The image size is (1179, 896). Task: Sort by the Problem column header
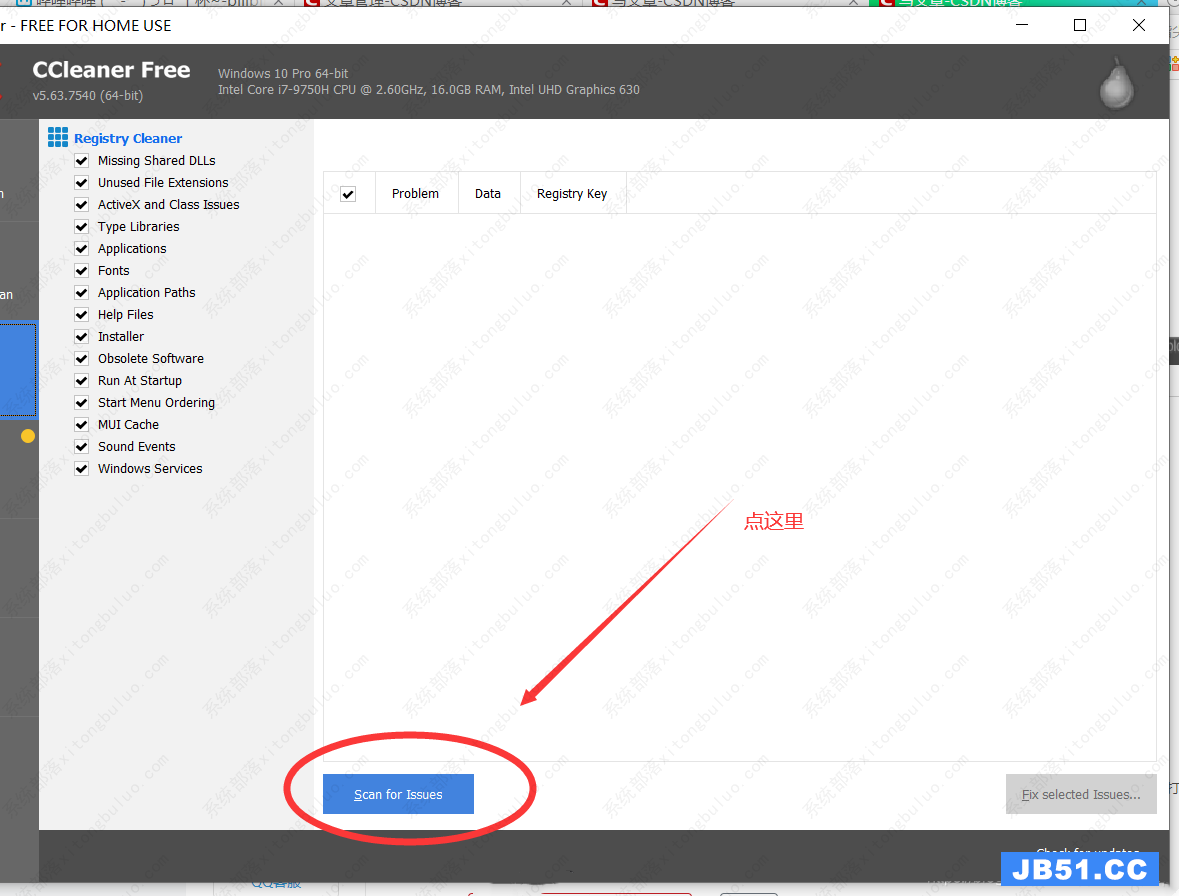click(x=415, y=194)
